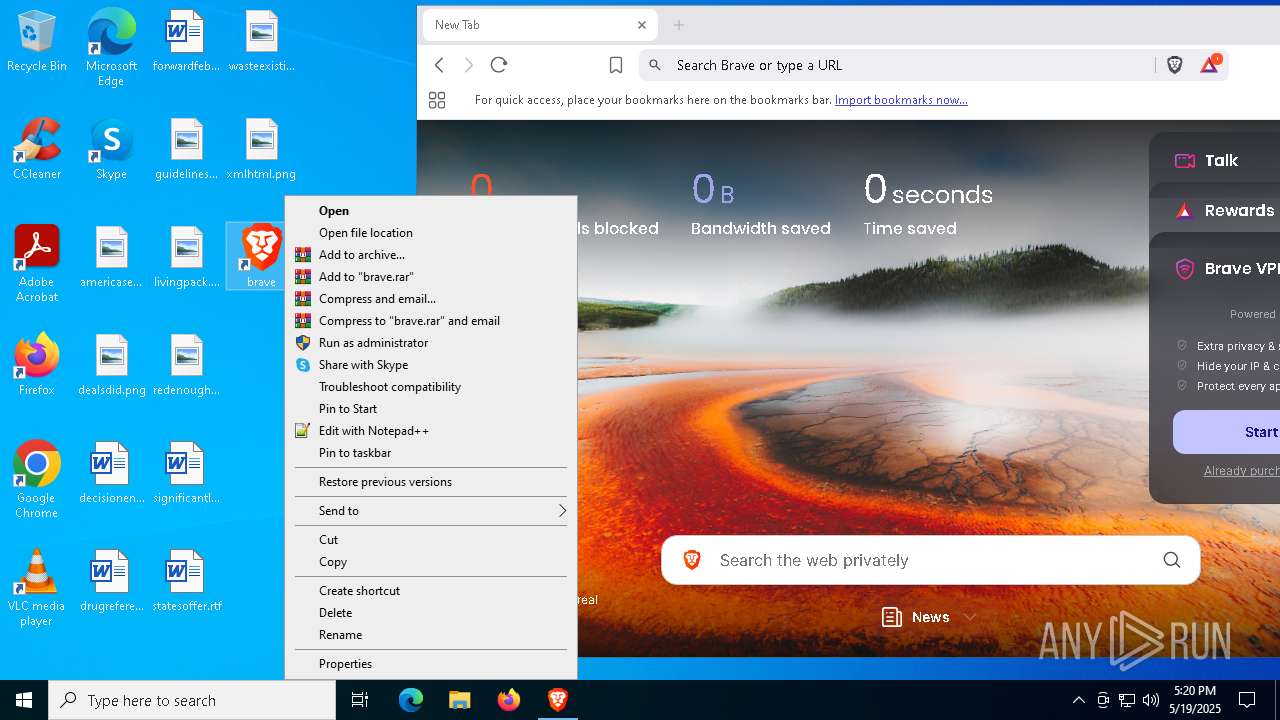
Task: Show hidden system tray icons
Action: [x=1078, y=700]
